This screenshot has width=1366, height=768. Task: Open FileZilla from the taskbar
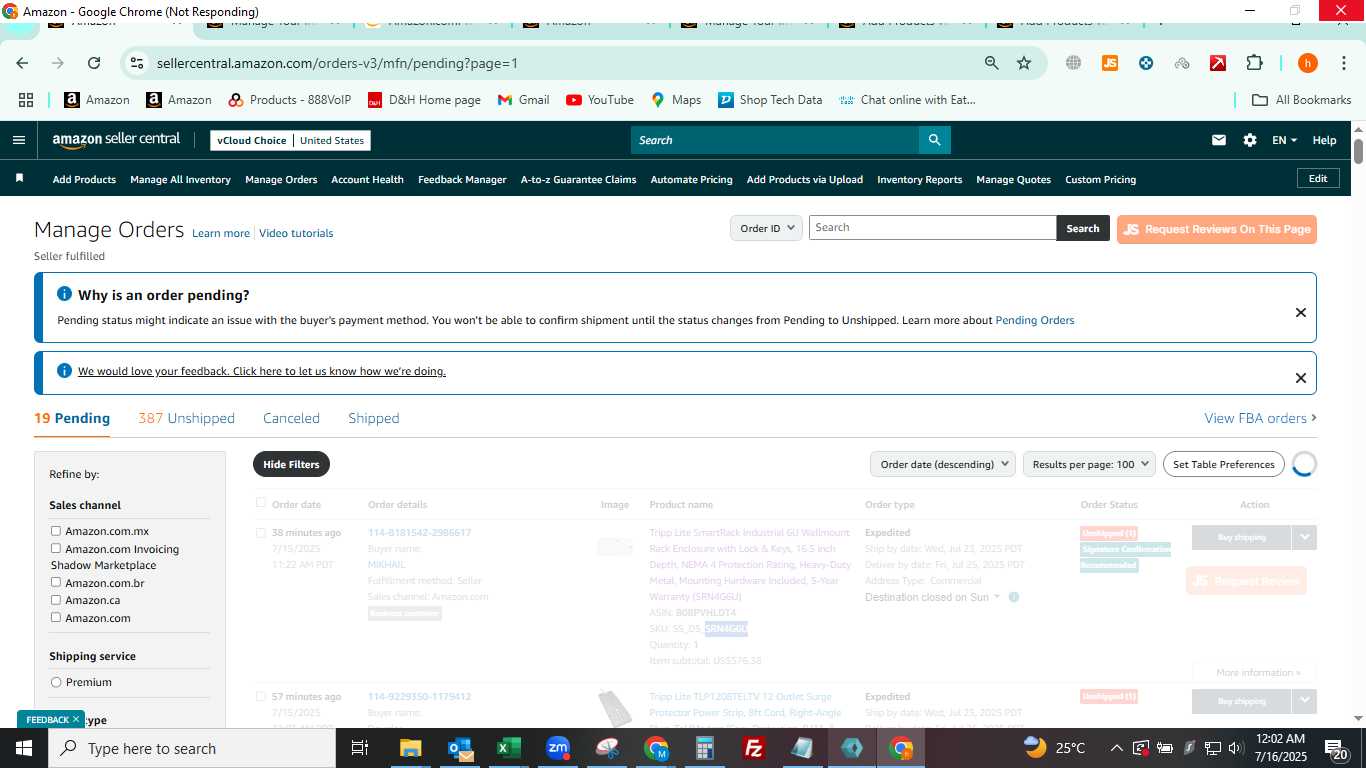[754, 748]
